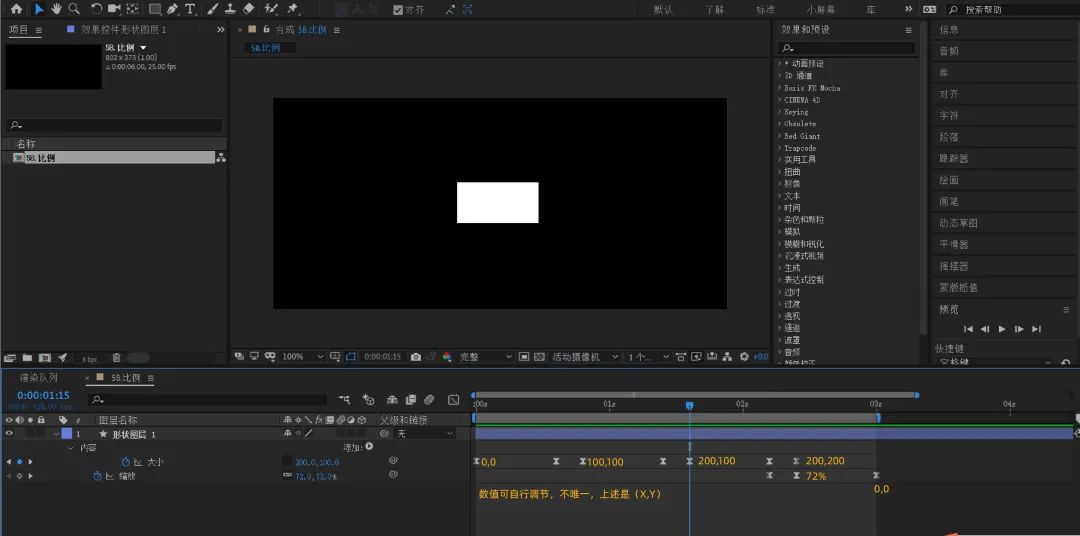The width and height of the screenshot is (1080, 536).
Task: Enable frame blending in the timeline header
Action: coord(411,399)
